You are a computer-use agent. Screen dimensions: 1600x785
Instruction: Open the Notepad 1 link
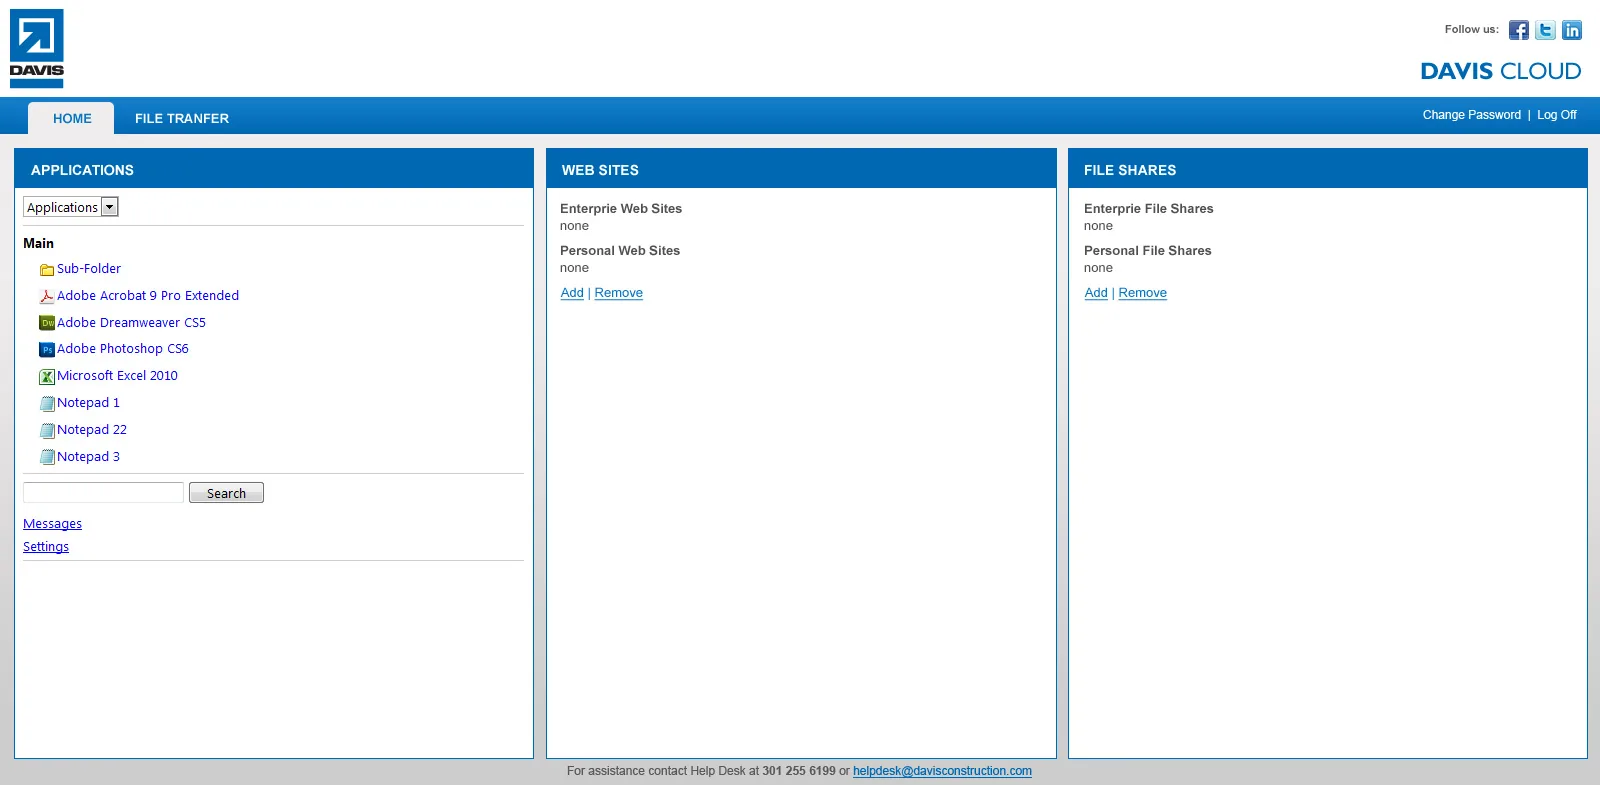tap(88, 403)
